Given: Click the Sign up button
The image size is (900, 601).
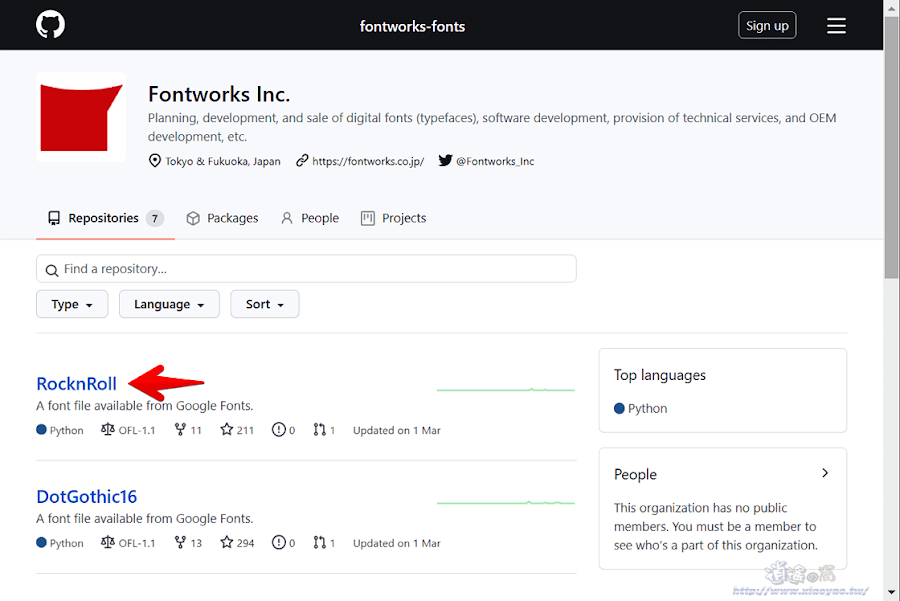Looking at the screenshot, I should pyautogui.click(x=767, y=26).
